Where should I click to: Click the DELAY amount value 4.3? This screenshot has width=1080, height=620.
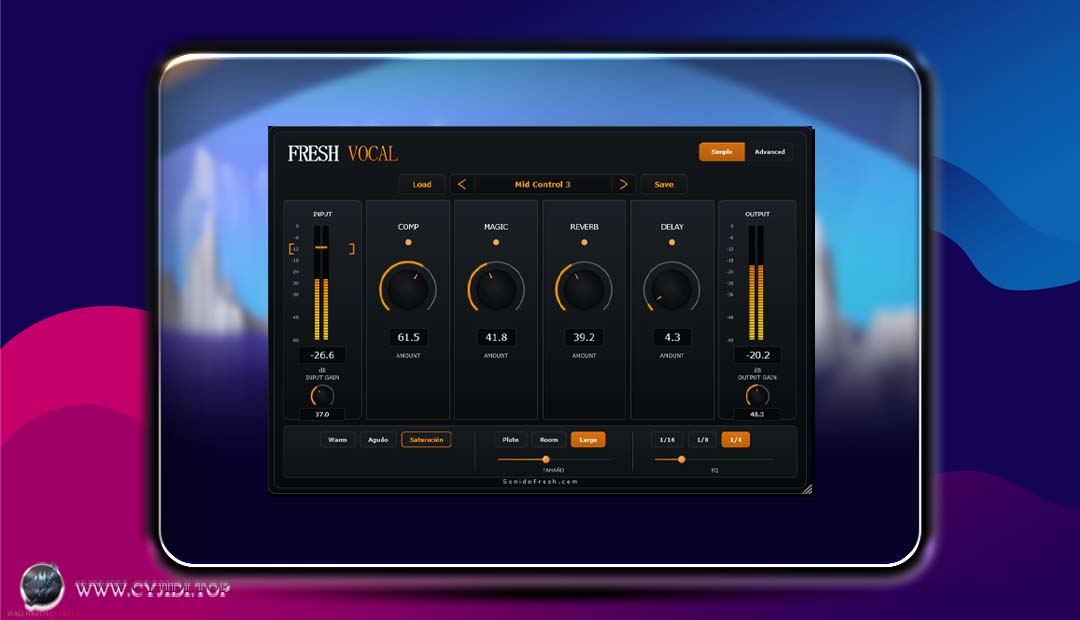pyautogui.click(x=672, y=337)
